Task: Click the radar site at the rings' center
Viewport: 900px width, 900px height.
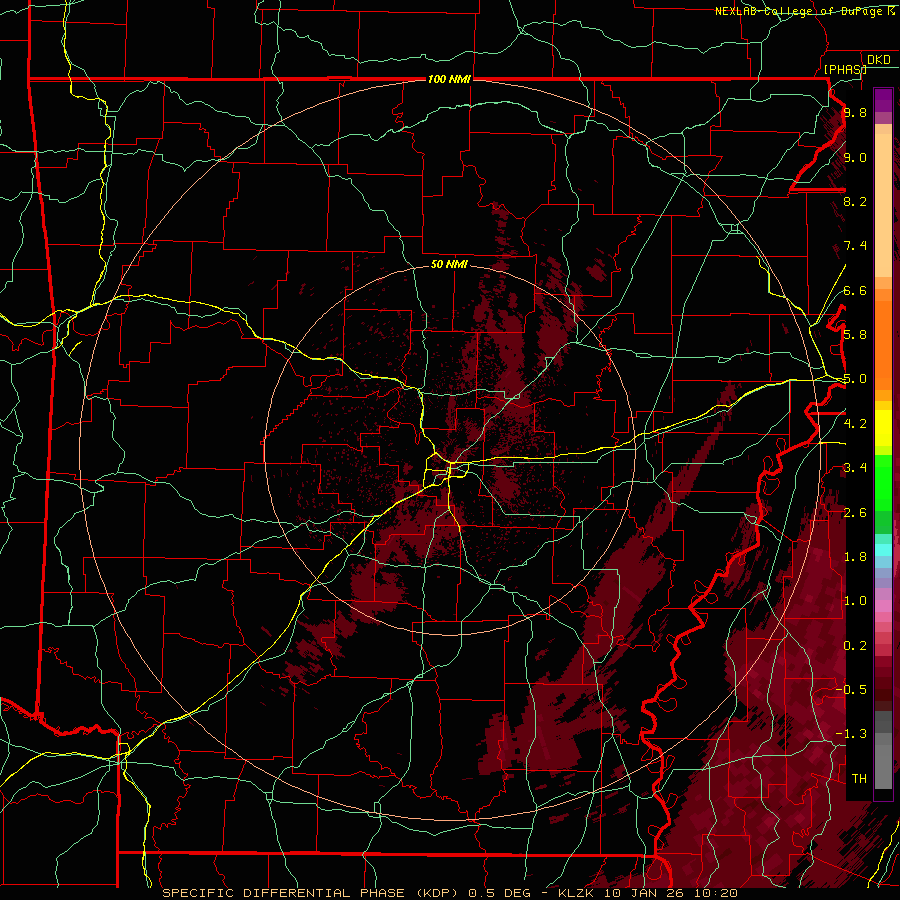Action: pyautogui.click(x=449, y=451)
